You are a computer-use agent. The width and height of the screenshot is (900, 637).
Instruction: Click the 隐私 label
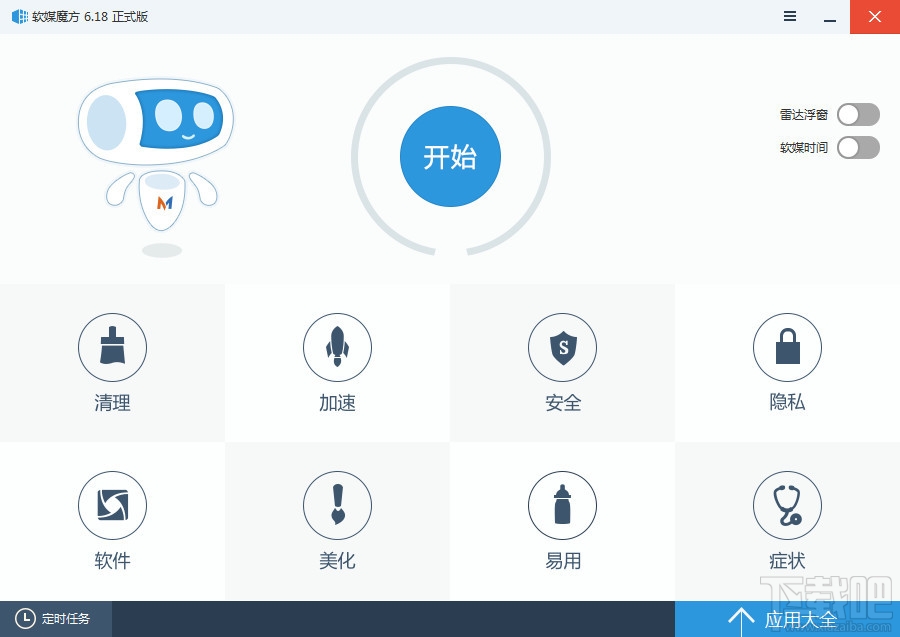point(788,402)
